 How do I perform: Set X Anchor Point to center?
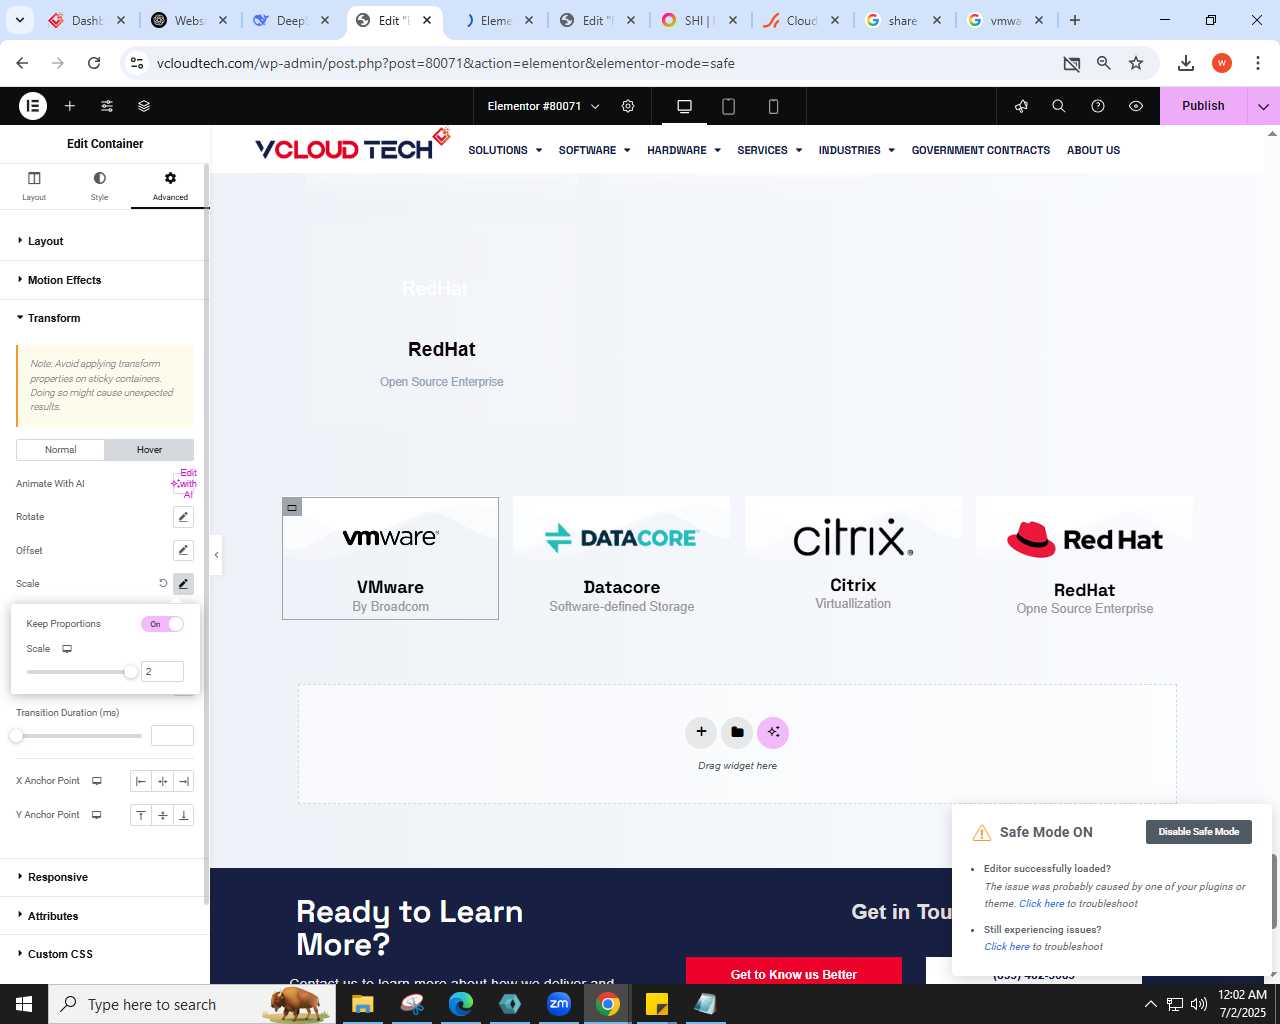[162, 782]
